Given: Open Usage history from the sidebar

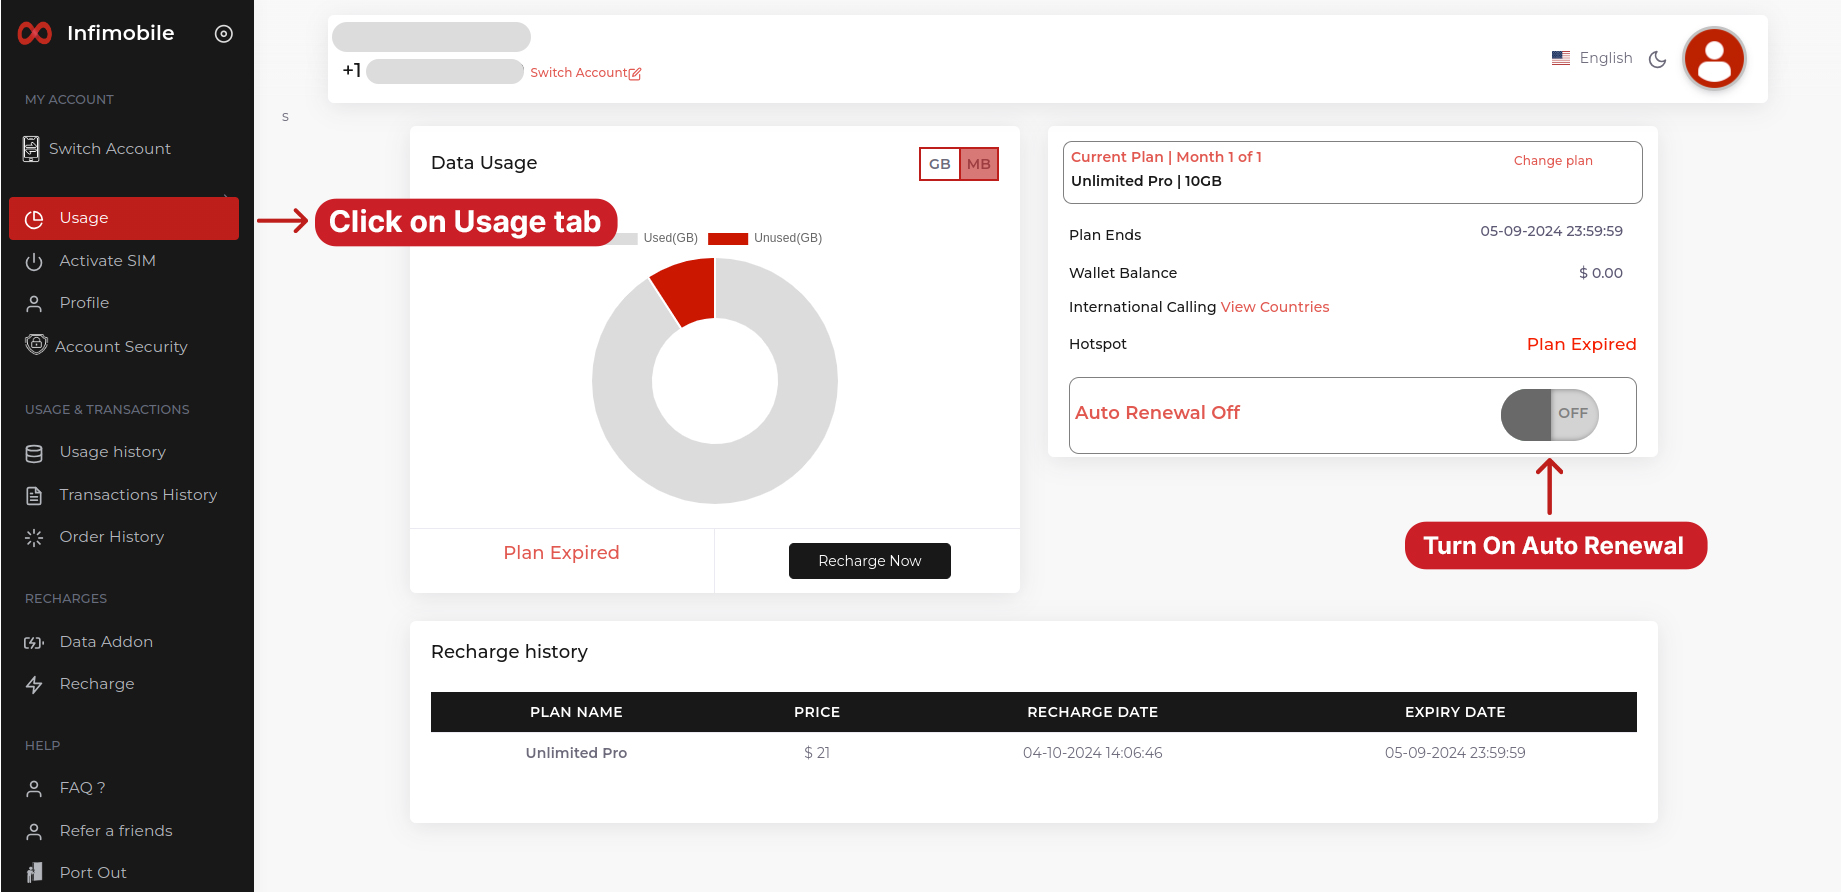Looking at the screenshot, I should 112,452.
